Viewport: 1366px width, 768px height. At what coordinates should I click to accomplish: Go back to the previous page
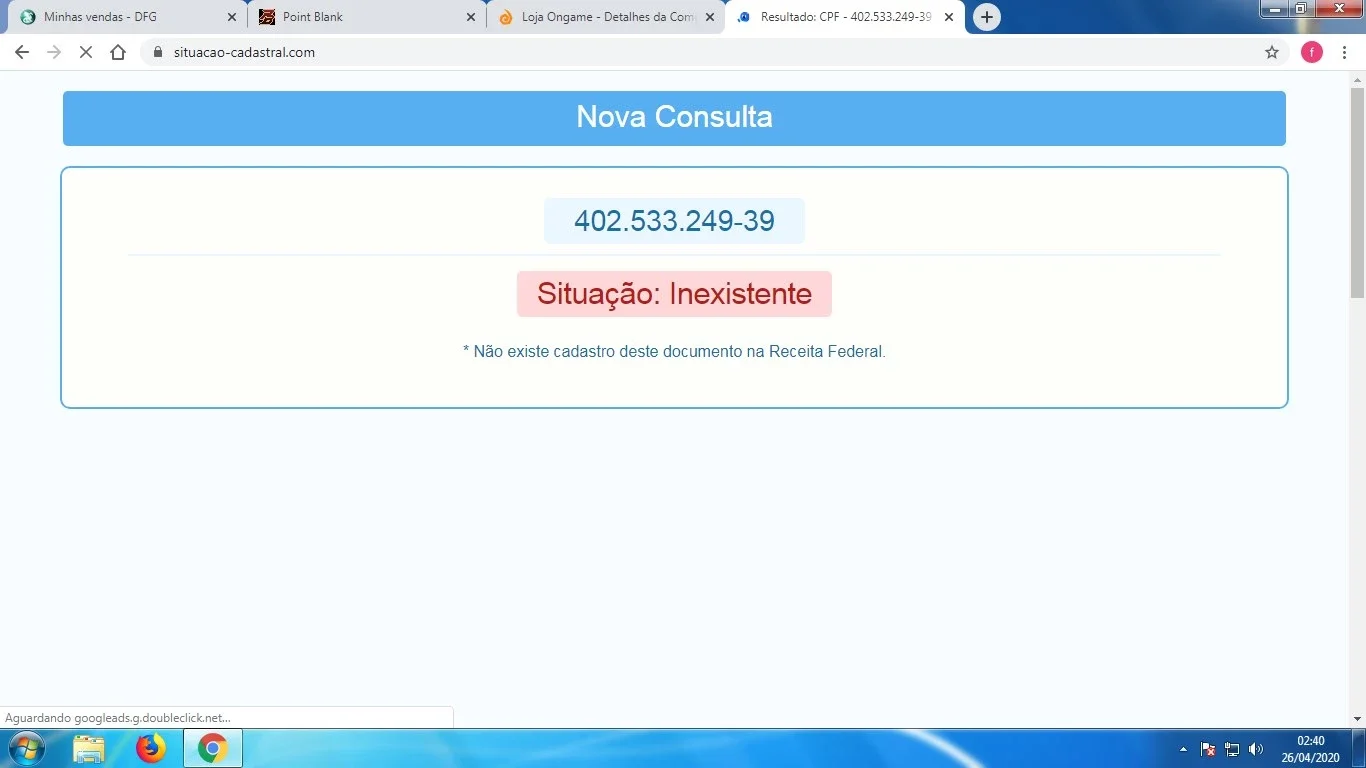click(22, 52)
